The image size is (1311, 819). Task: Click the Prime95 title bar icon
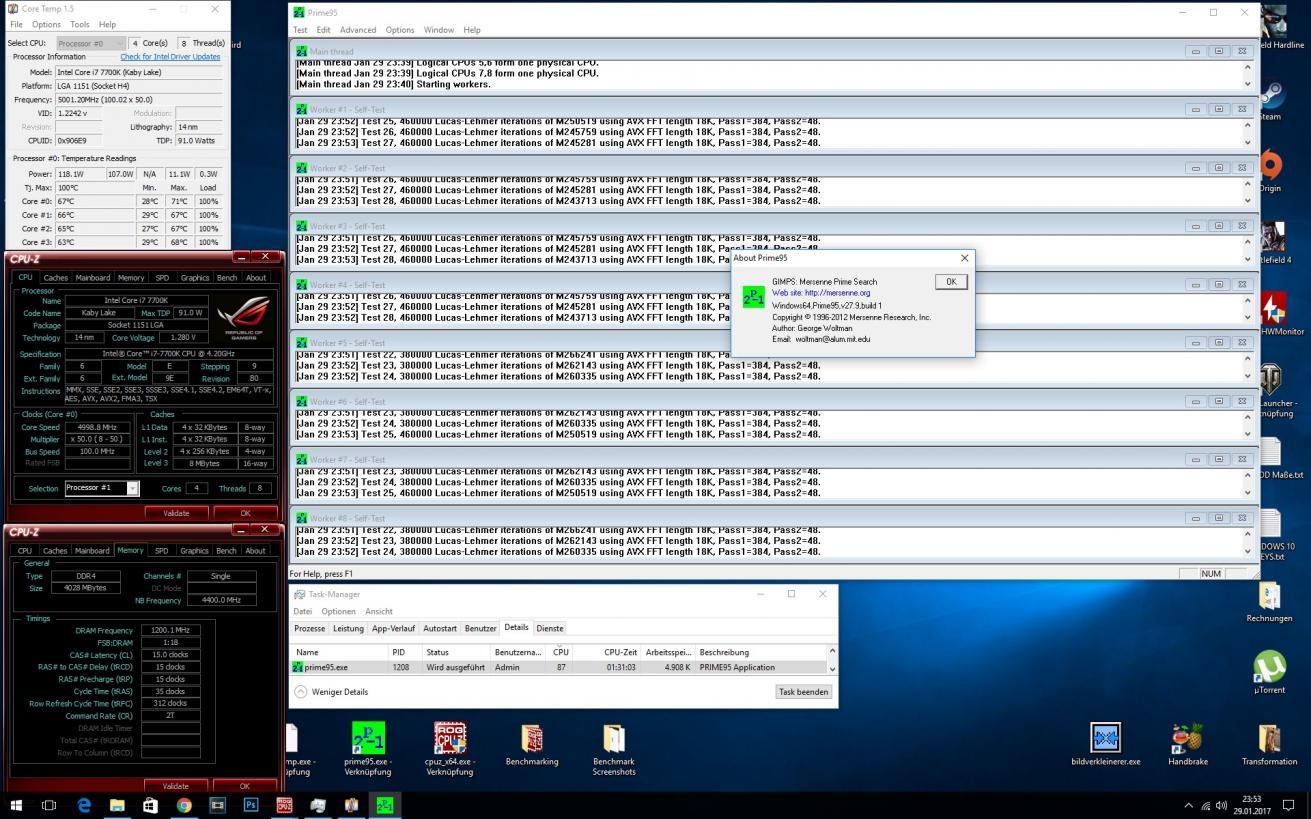click(x=300, y=13)
